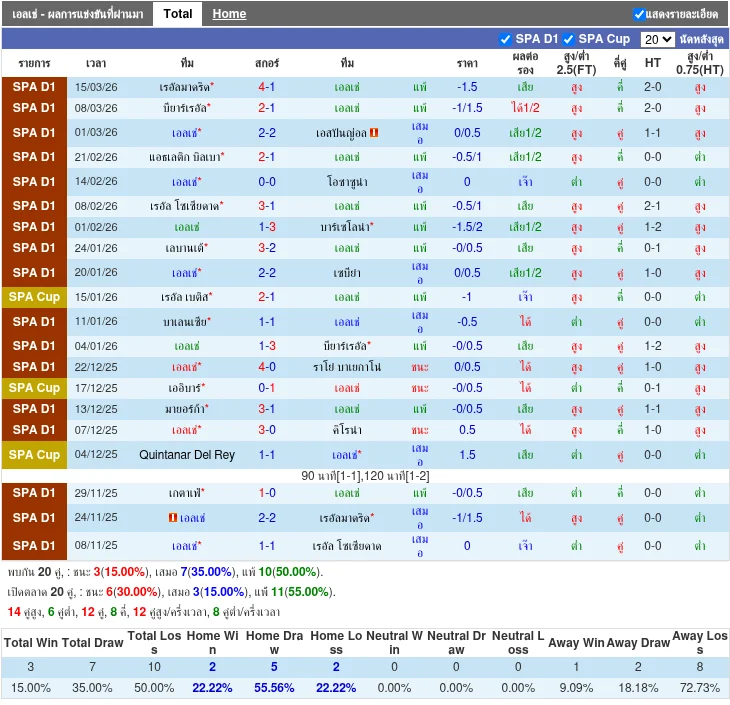Open the 20 matches count dropdown
This screenshot has width=730, height=705.
[x=657, y=39]
